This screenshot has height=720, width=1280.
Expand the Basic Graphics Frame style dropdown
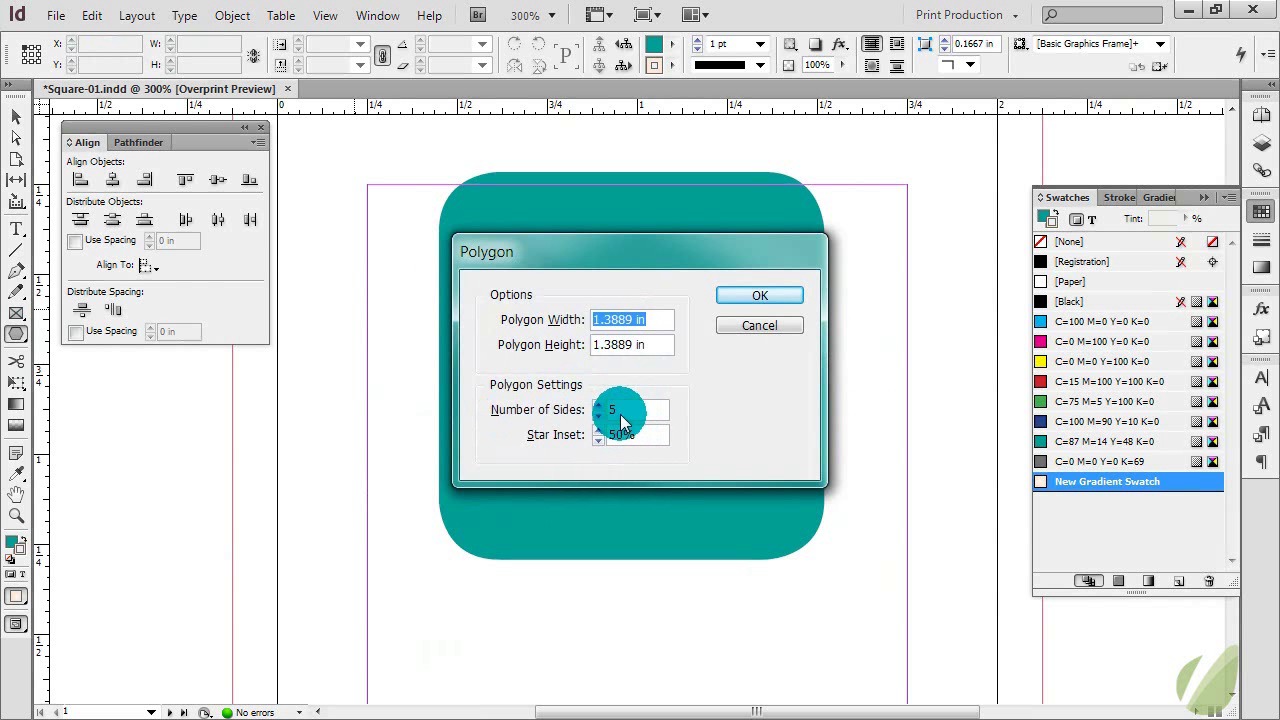(x=1160, y=44)
